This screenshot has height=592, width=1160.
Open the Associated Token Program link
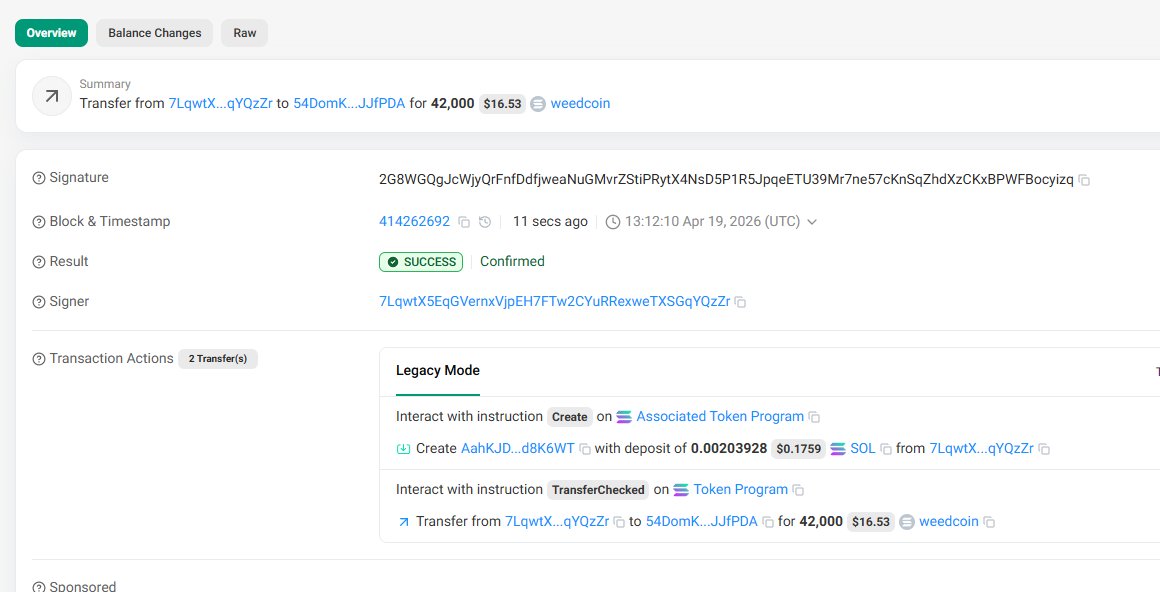[720, 417]
